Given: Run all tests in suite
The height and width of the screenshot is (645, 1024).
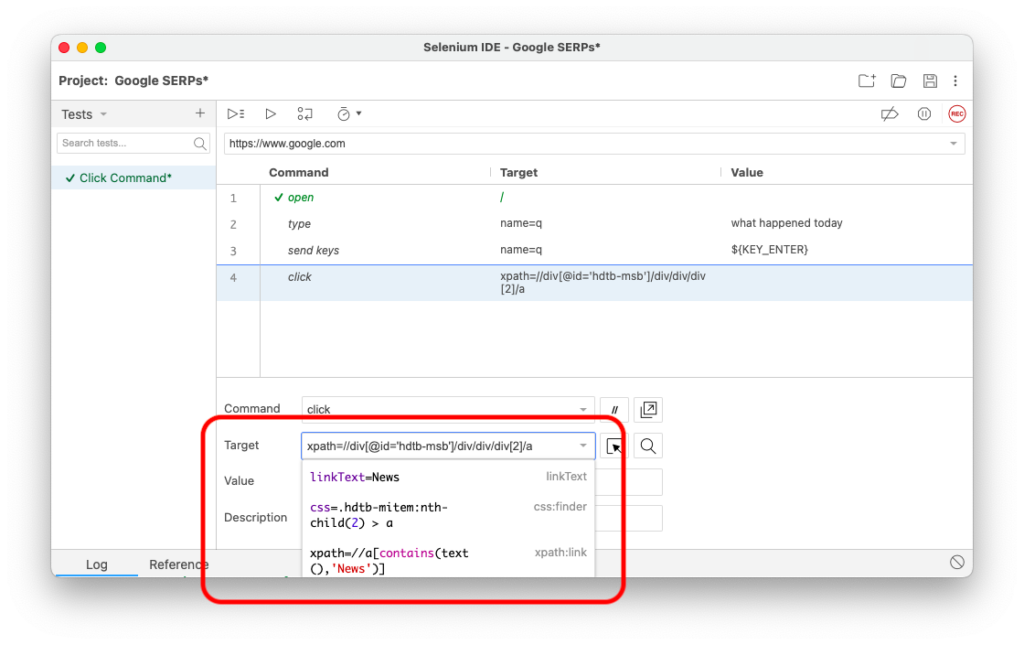Looking at the screenshot, I should (x=236, y=114).
